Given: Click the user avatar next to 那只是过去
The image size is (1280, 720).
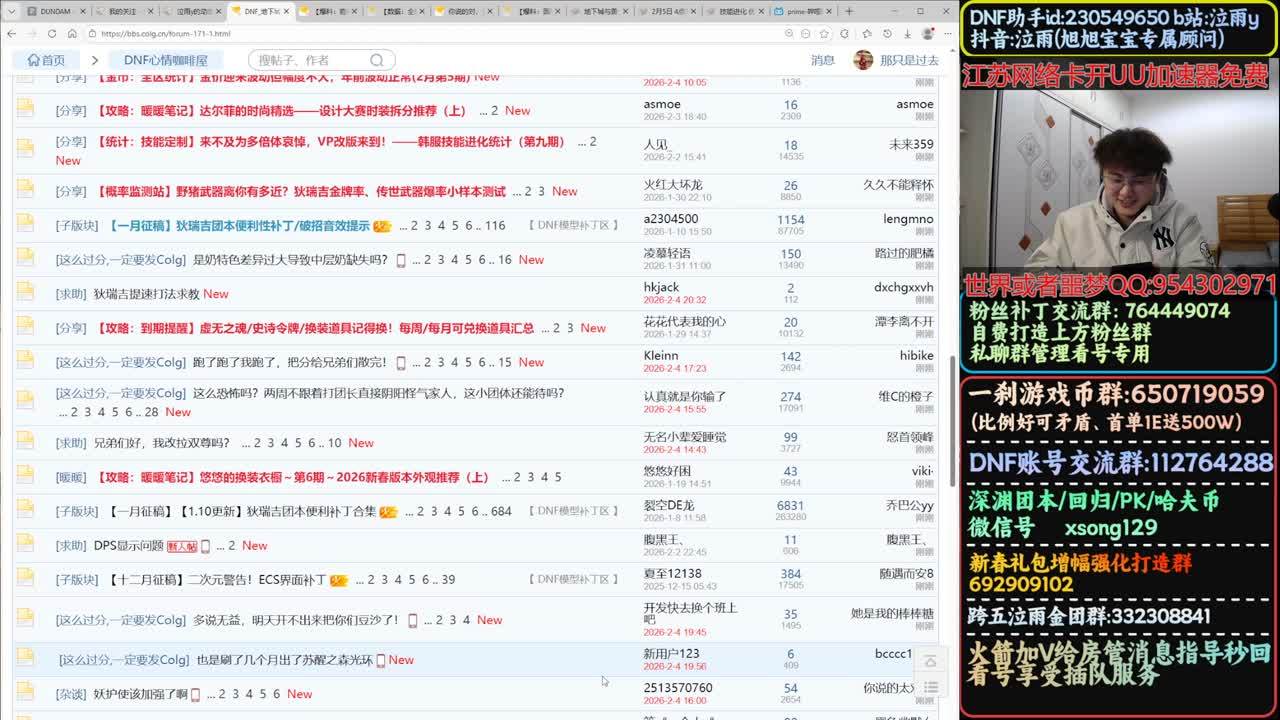Looking at the screenshot, I should (862, 60).
